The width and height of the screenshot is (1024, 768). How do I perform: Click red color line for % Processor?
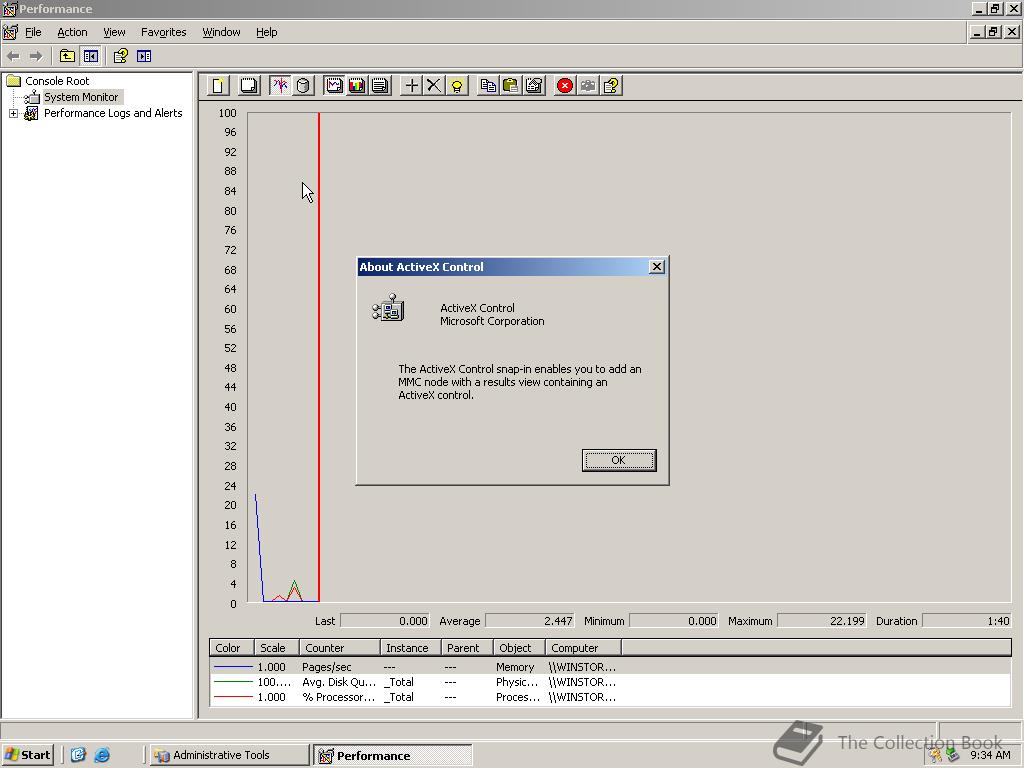[233, 697]
